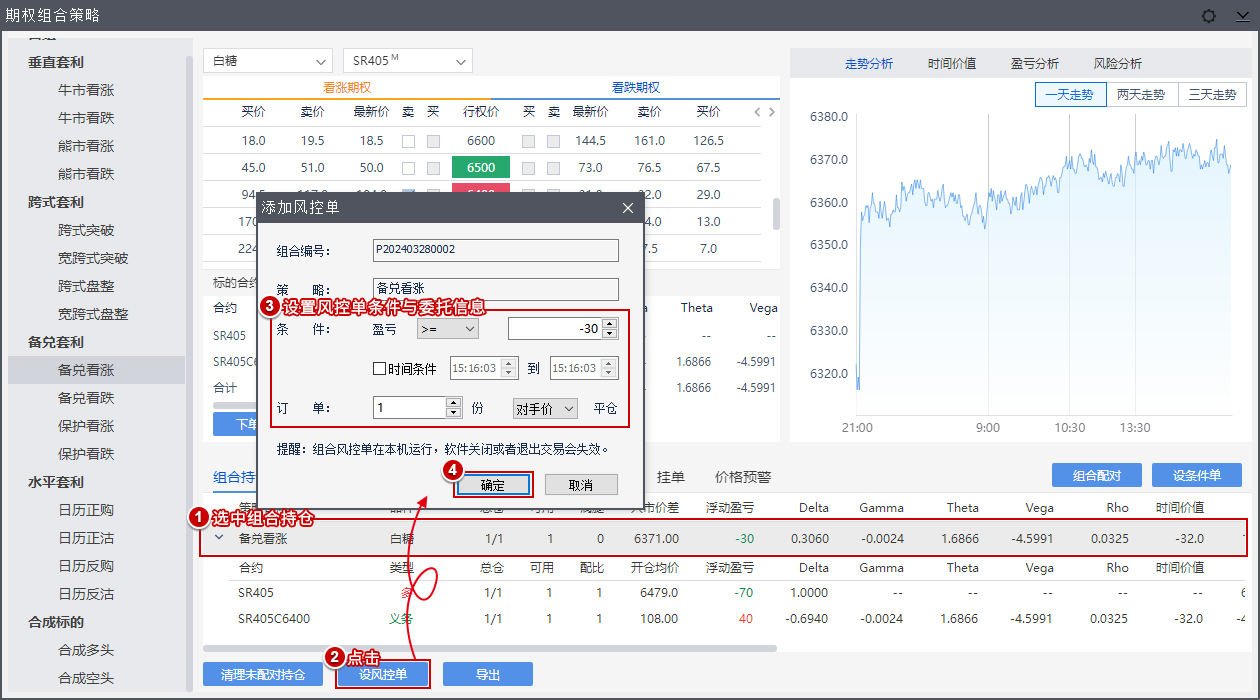Image resolution: width=1260 pixels, height=700 pixels.
Task: Select 牛市看涨 strategy in sidebar
Action: (86, 90)
